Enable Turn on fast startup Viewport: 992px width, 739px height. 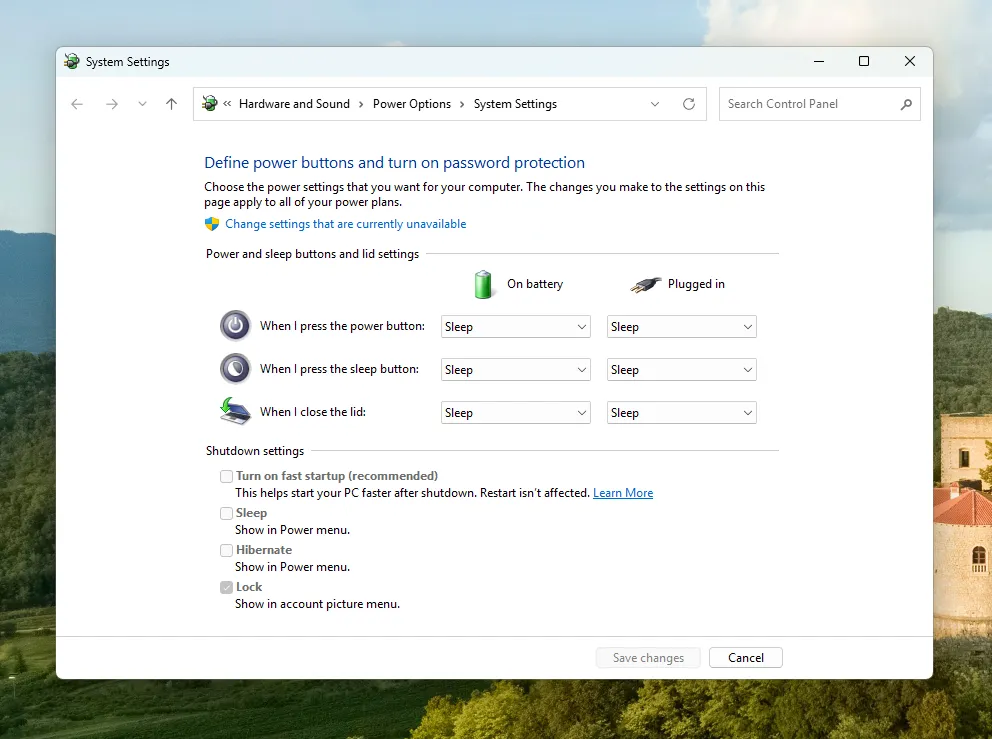(226, 476)
